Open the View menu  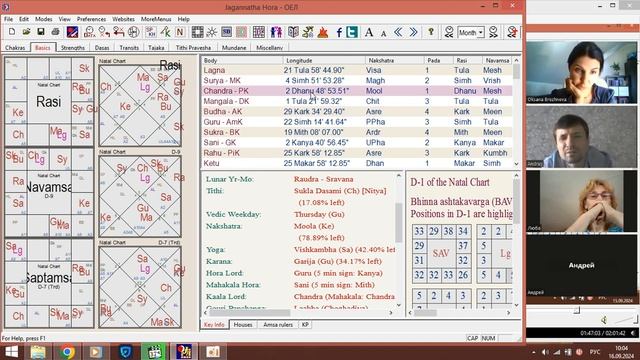64,19
